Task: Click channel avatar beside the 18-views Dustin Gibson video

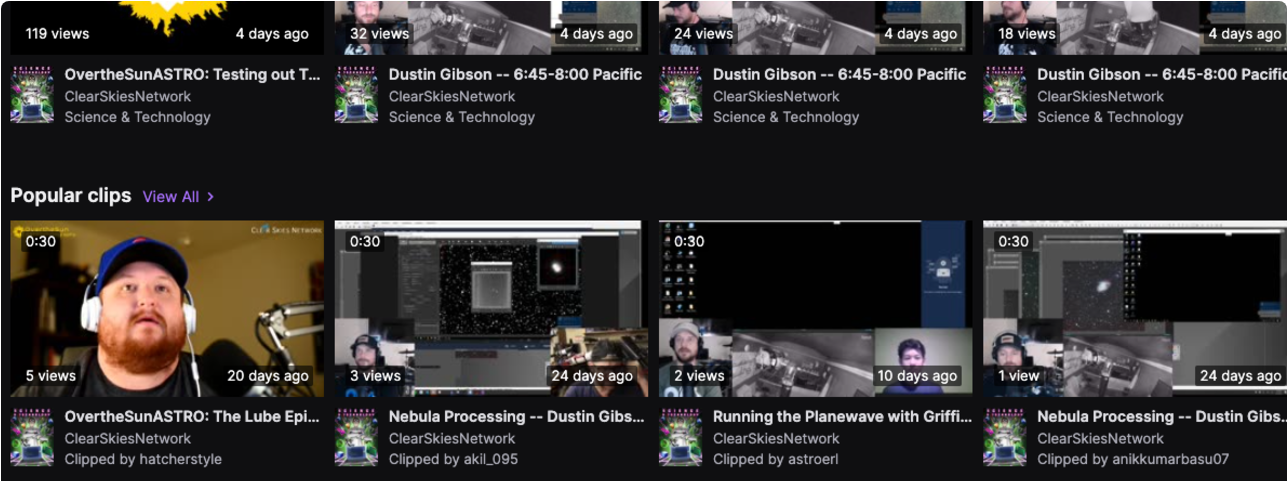Action: (1004, 95)
